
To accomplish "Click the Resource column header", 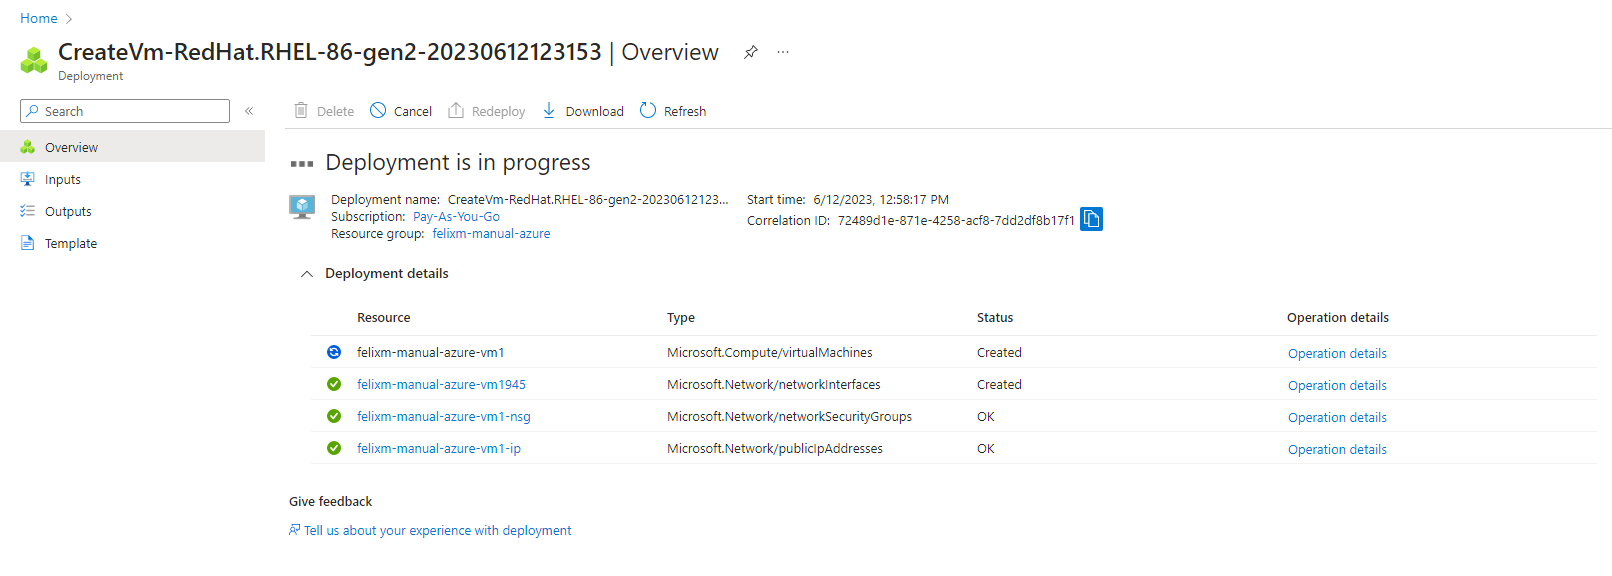I will [x=384, y=317].
